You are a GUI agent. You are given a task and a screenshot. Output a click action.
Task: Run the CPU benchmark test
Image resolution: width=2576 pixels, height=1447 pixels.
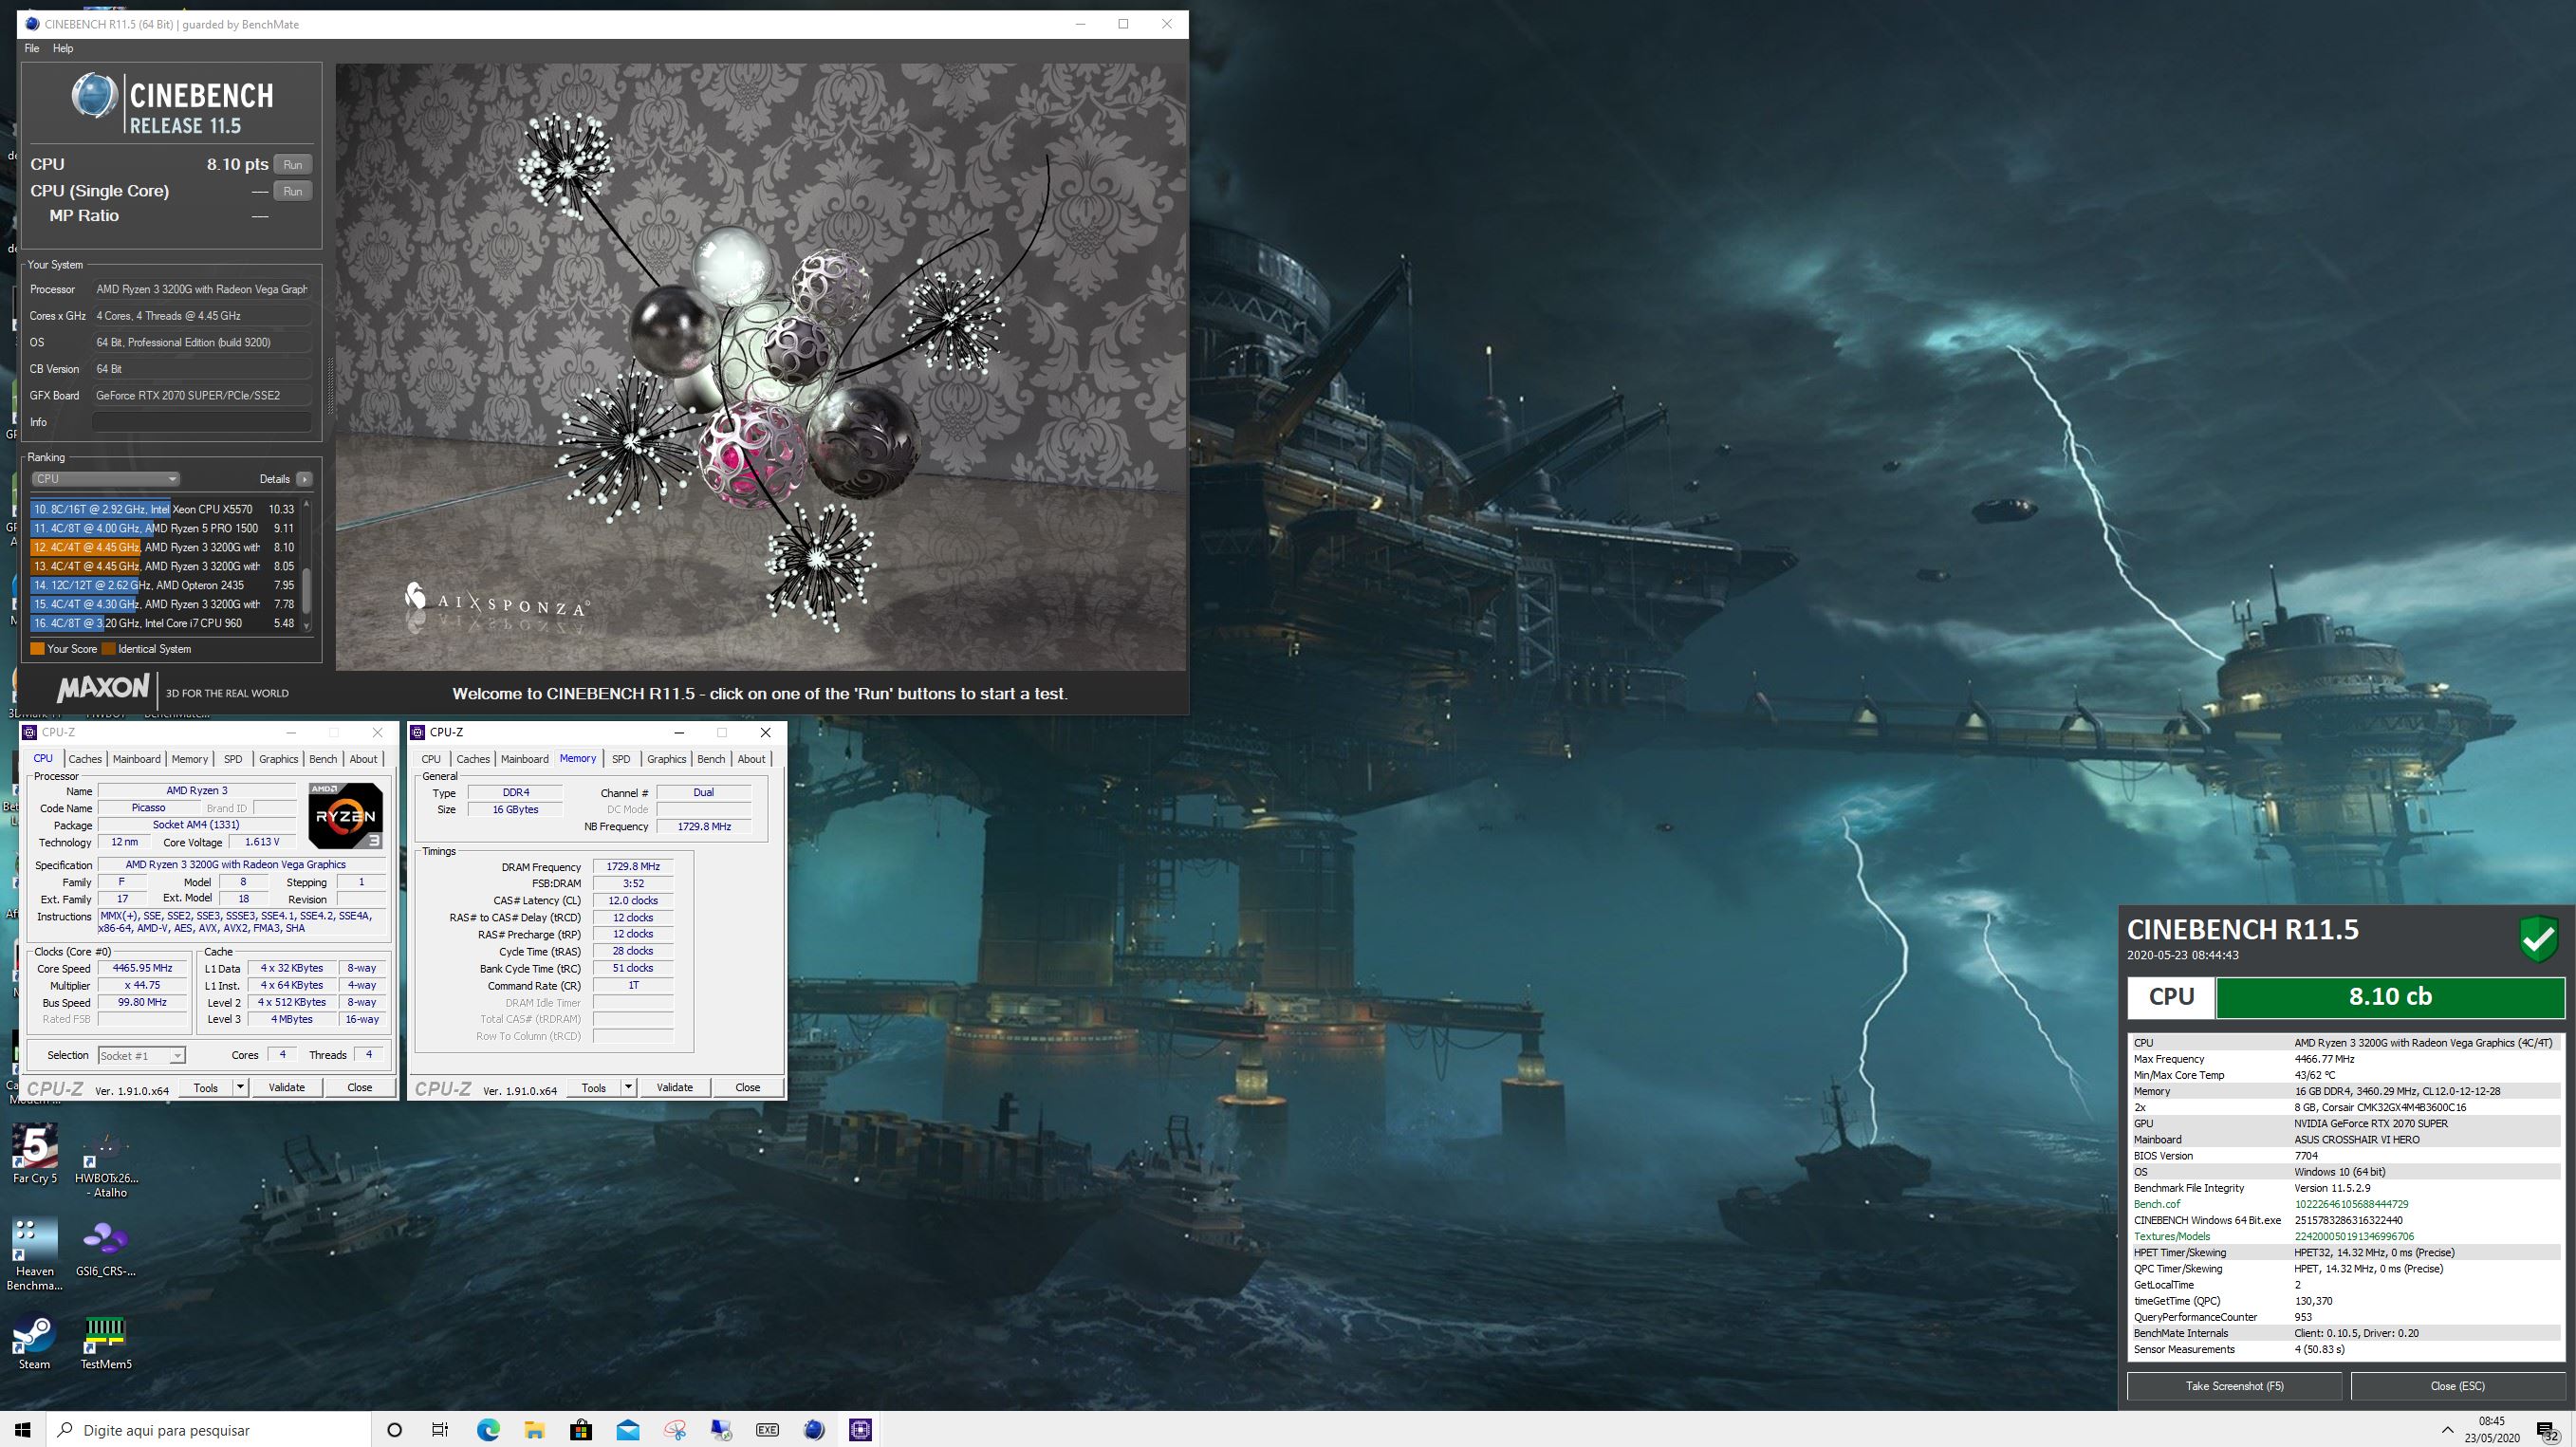coord(293,164)
